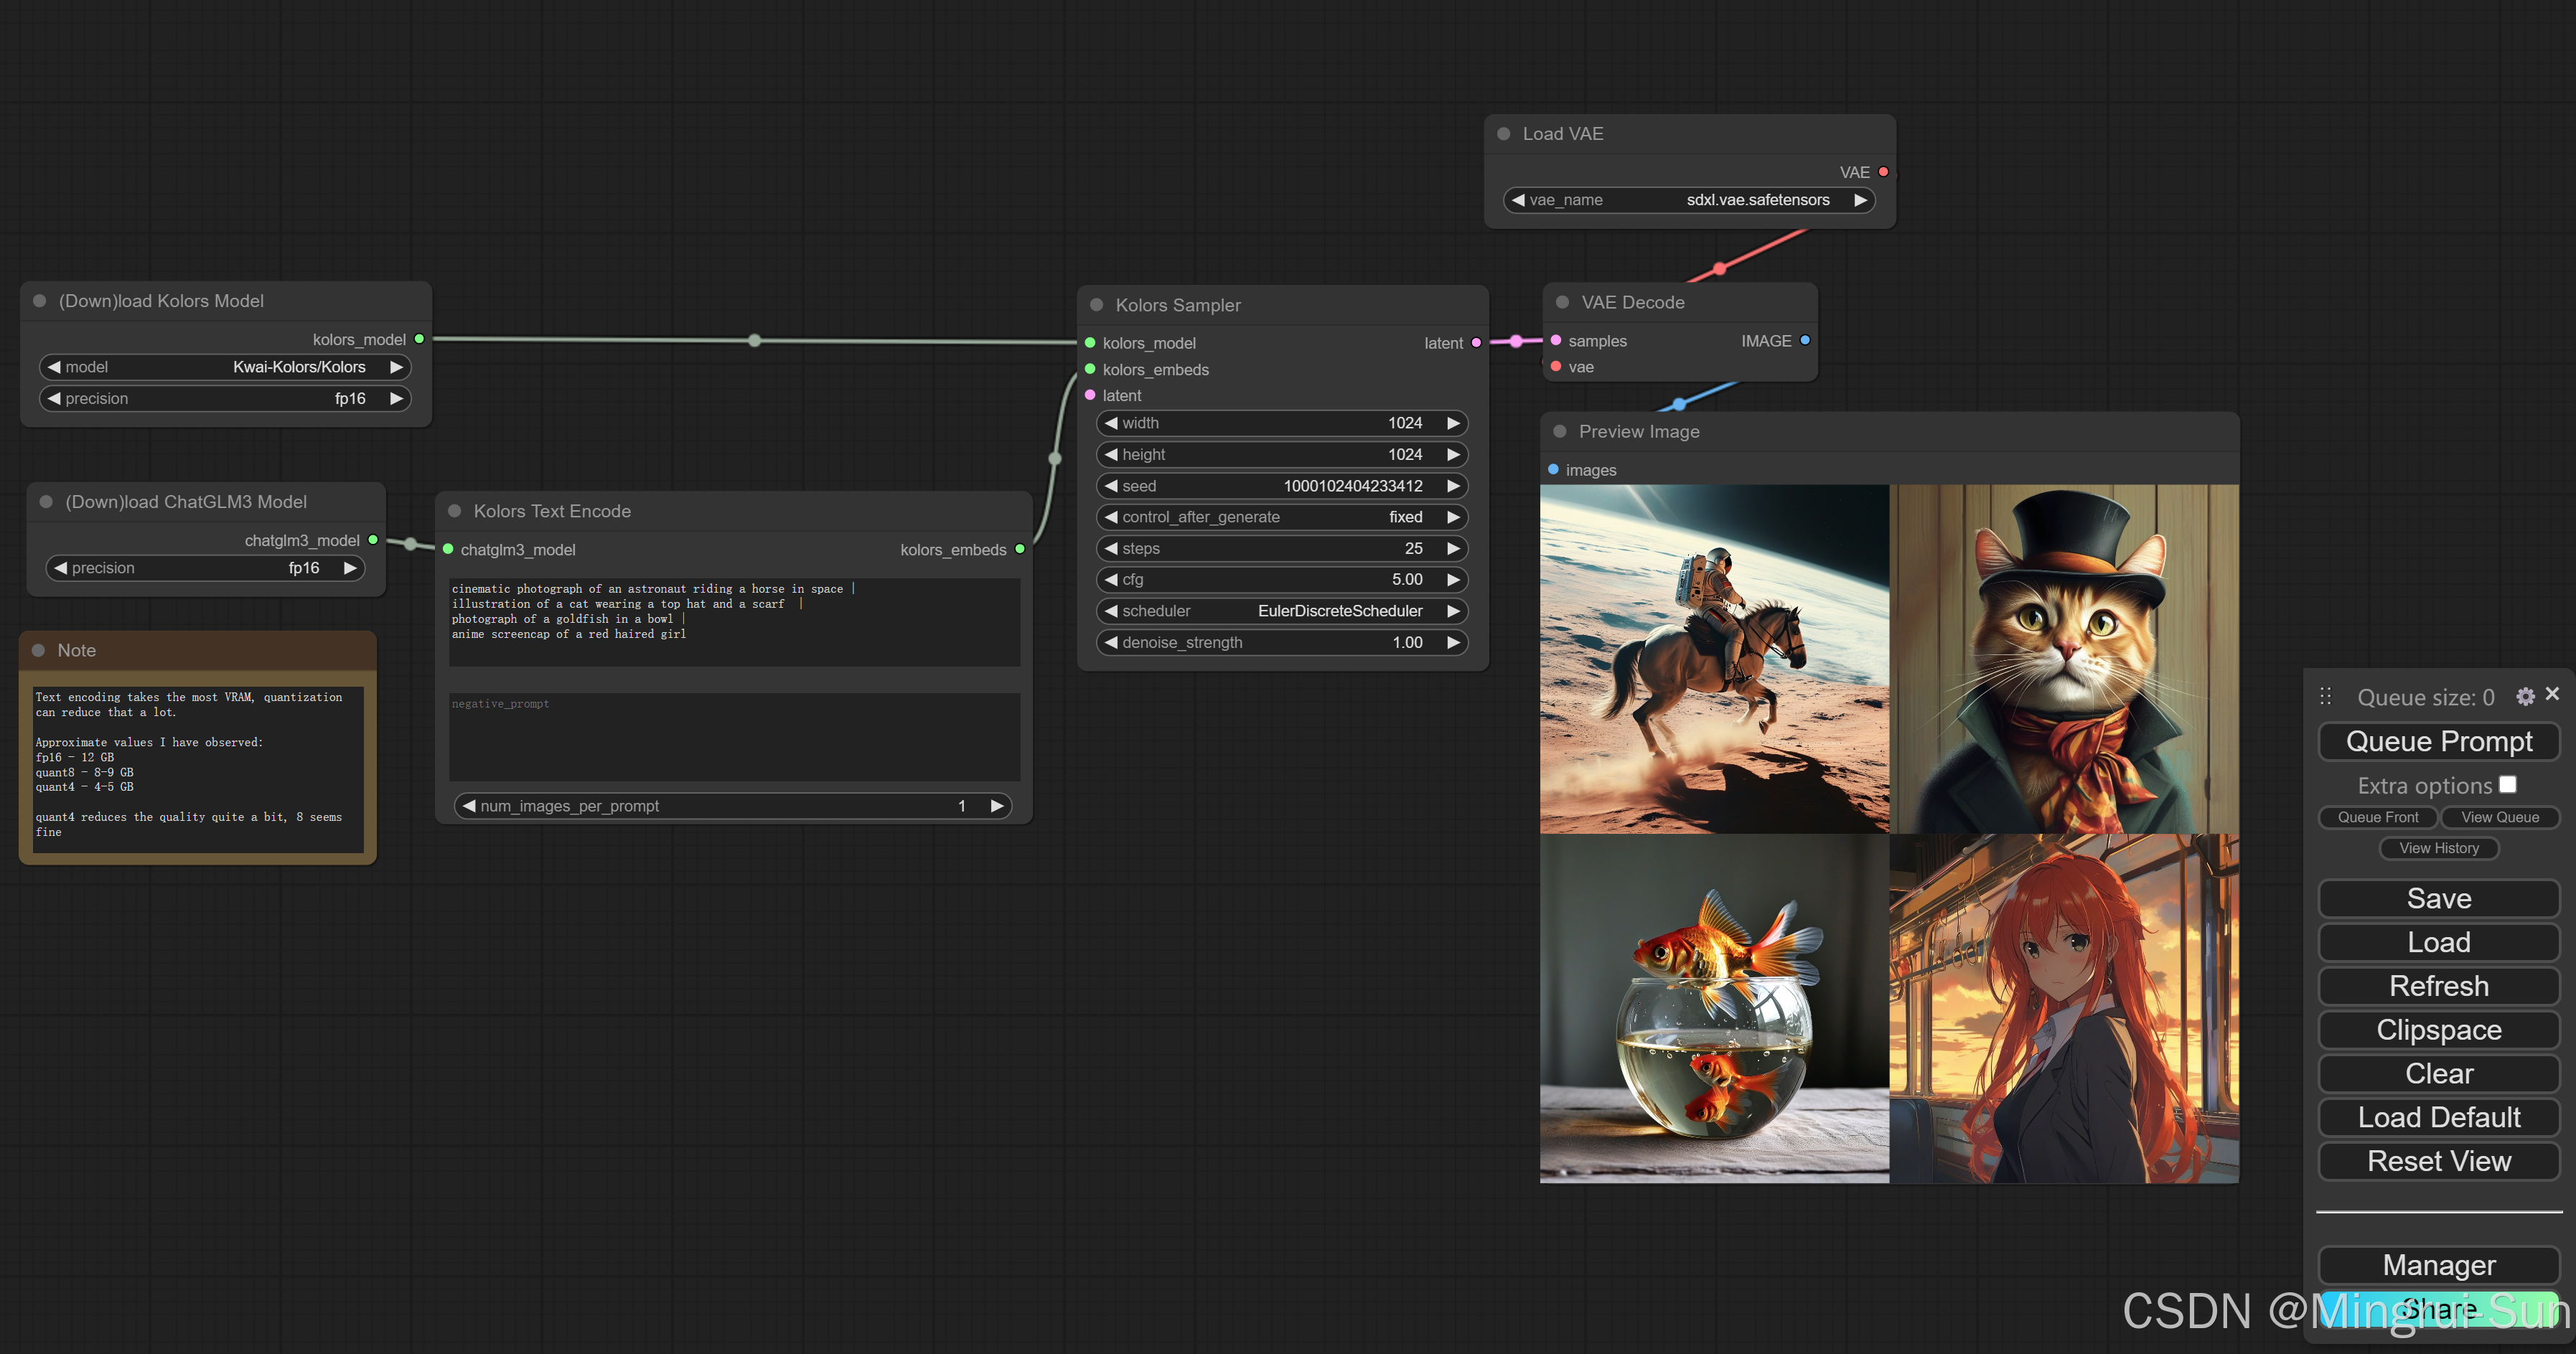This screenshot has height=1354, width=2576.
Task: Click the kolors_embeds output connector on Text Encode
Action: [1020, 549]
